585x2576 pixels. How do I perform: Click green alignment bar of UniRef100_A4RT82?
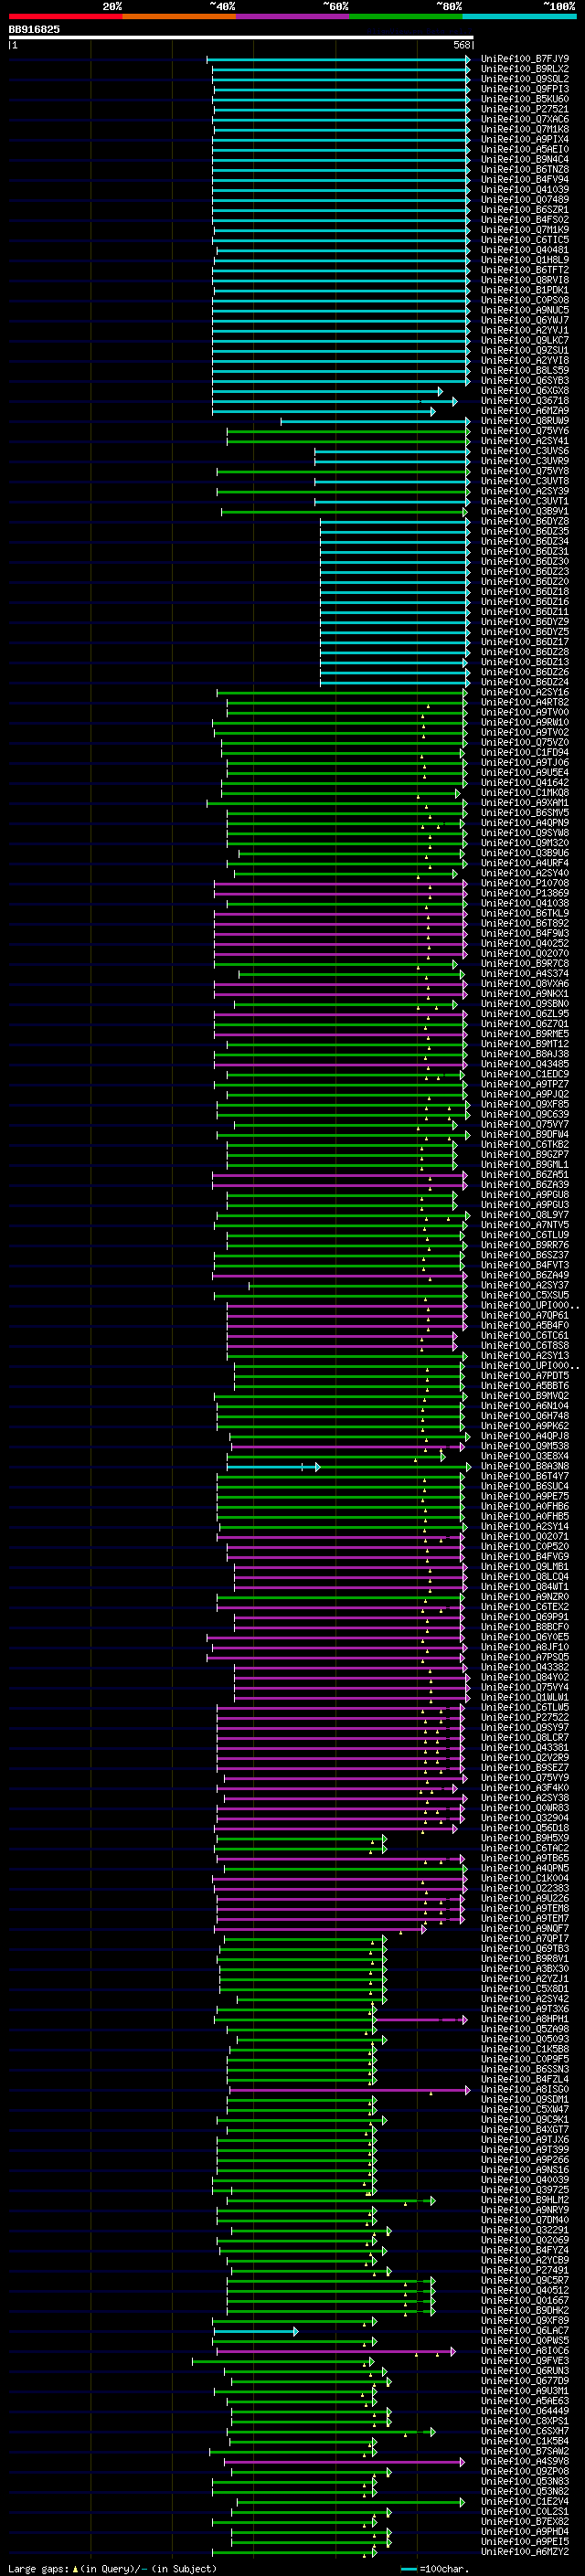click(x=346, y=702)
